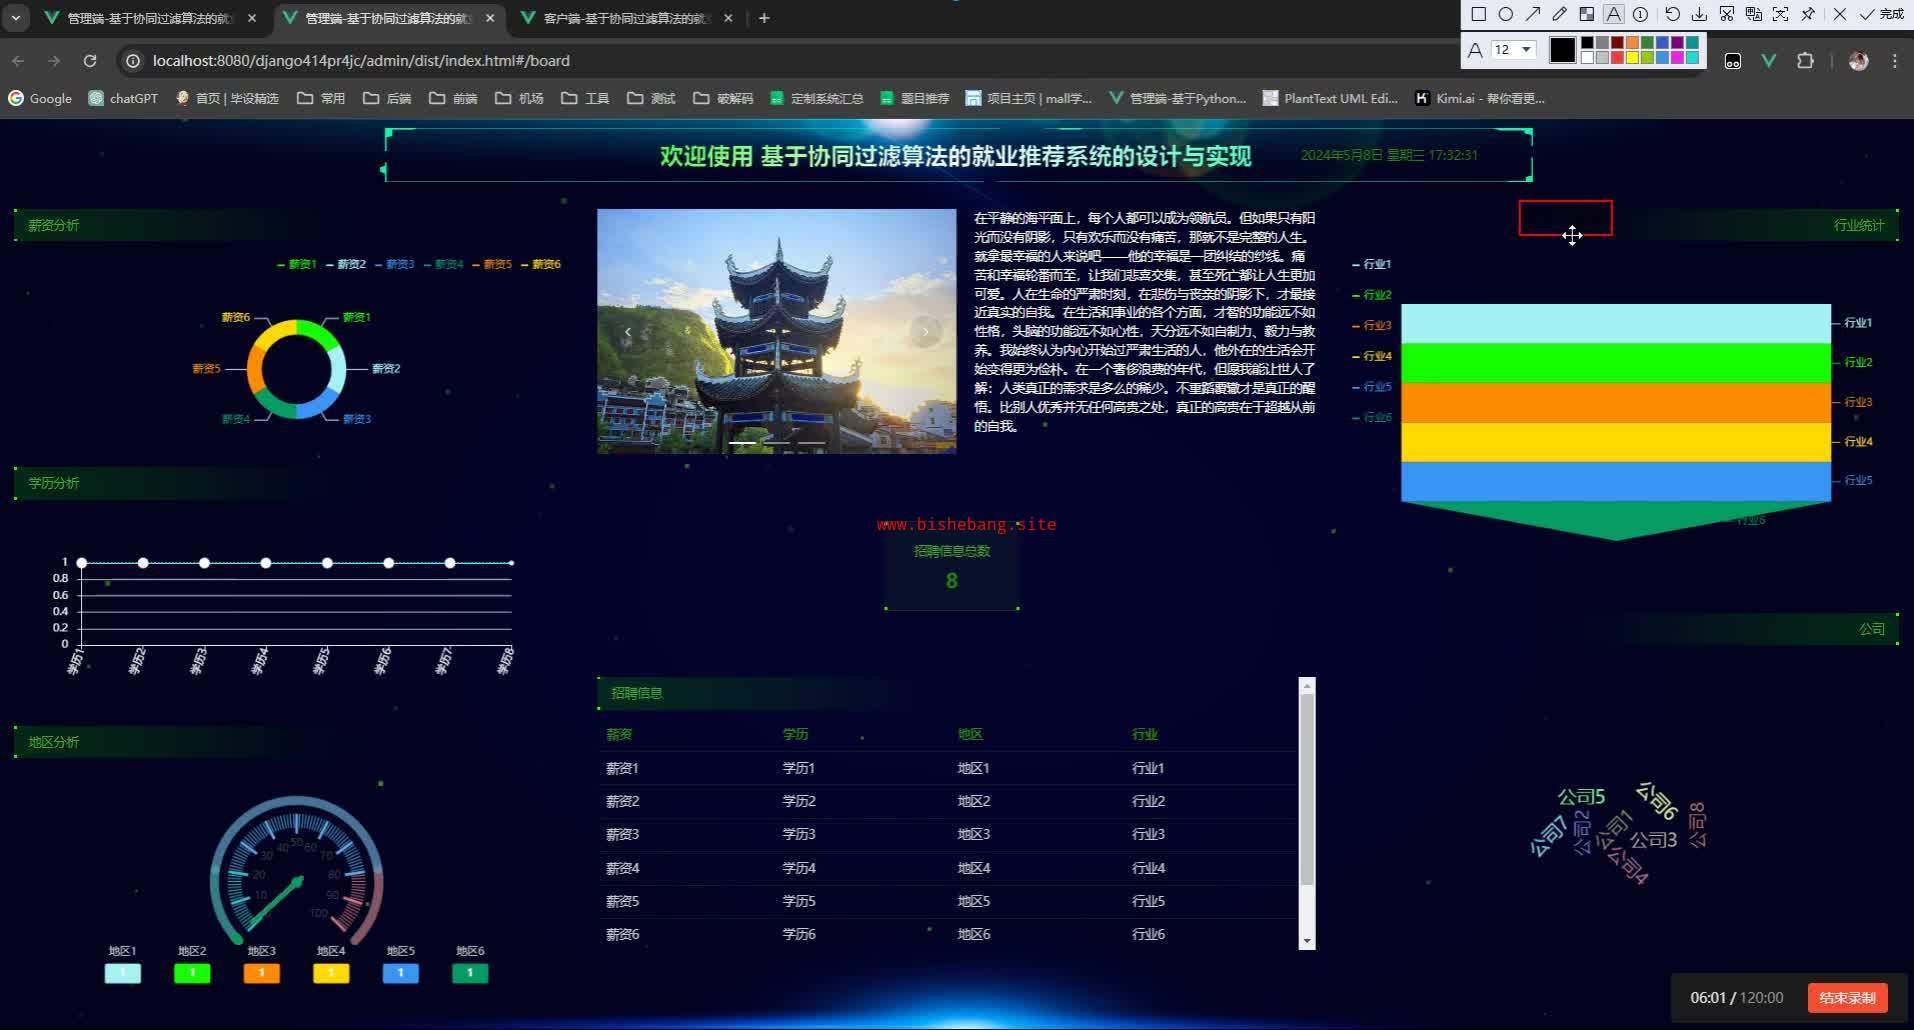This screenshot has height=1030, width=1914.
Task: Open Chrome's three-dot menu
Action: [1894, 61]
